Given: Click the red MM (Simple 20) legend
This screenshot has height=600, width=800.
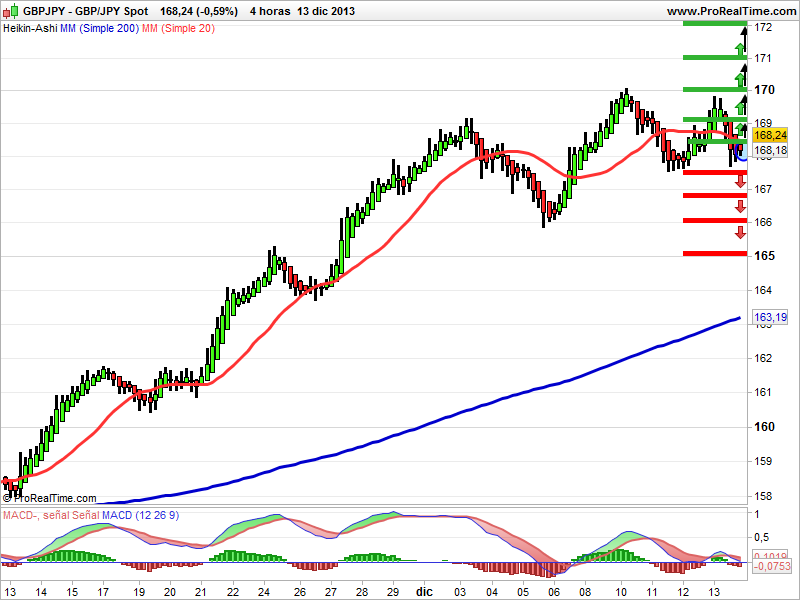Looking at the screenshot, I should click(x=178, y=28).
